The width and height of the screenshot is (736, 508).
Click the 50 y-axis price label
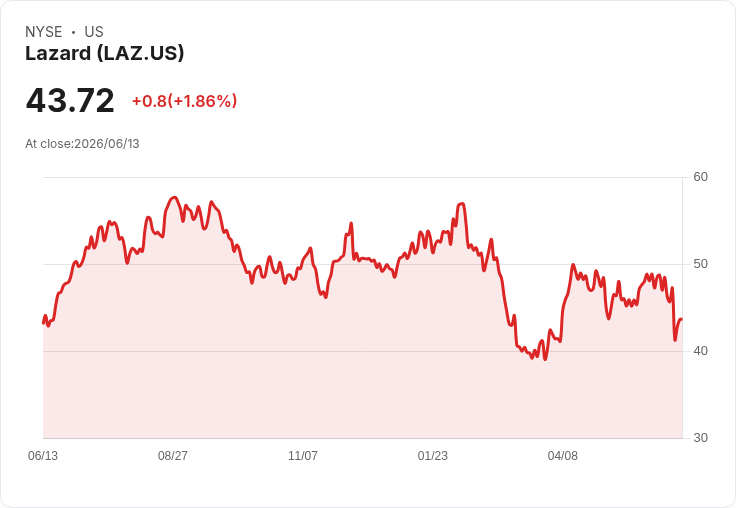click(x=700, y=264)
